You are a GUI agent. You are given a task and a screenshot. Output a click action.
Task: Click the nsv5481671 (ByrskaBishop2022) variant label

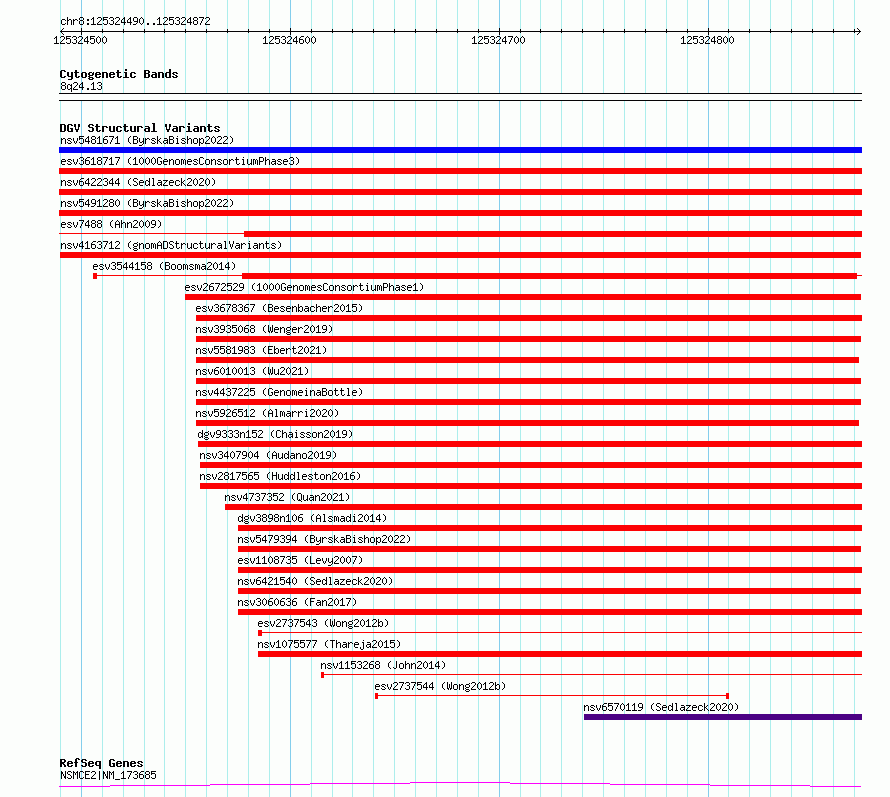click(x=147, y=140)
